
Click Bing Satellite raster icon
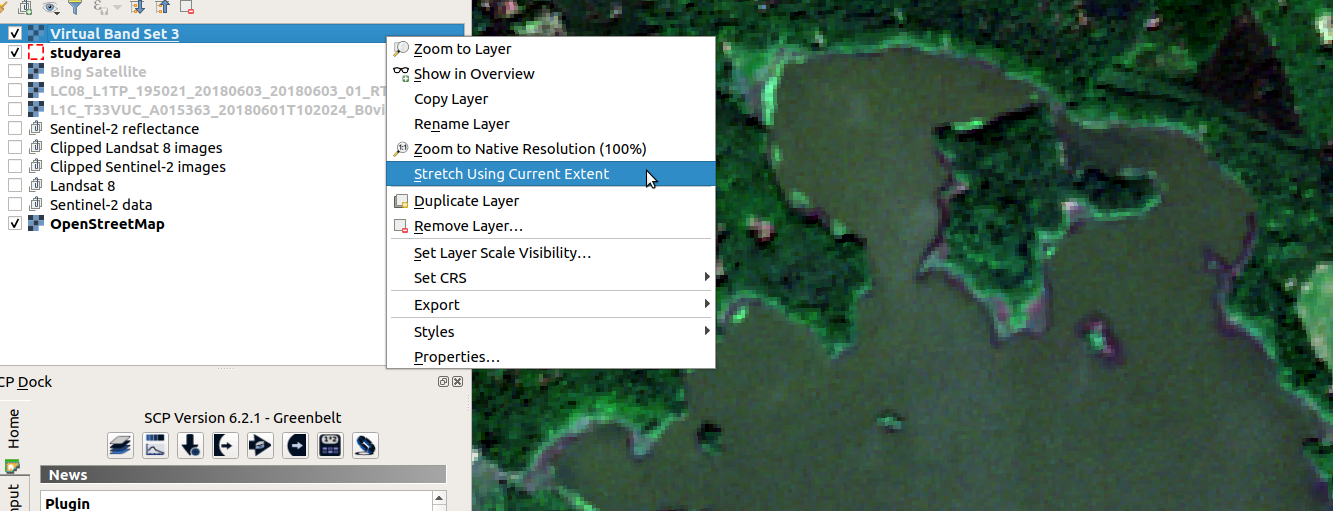pyautogui.click(x=36, y=72)
